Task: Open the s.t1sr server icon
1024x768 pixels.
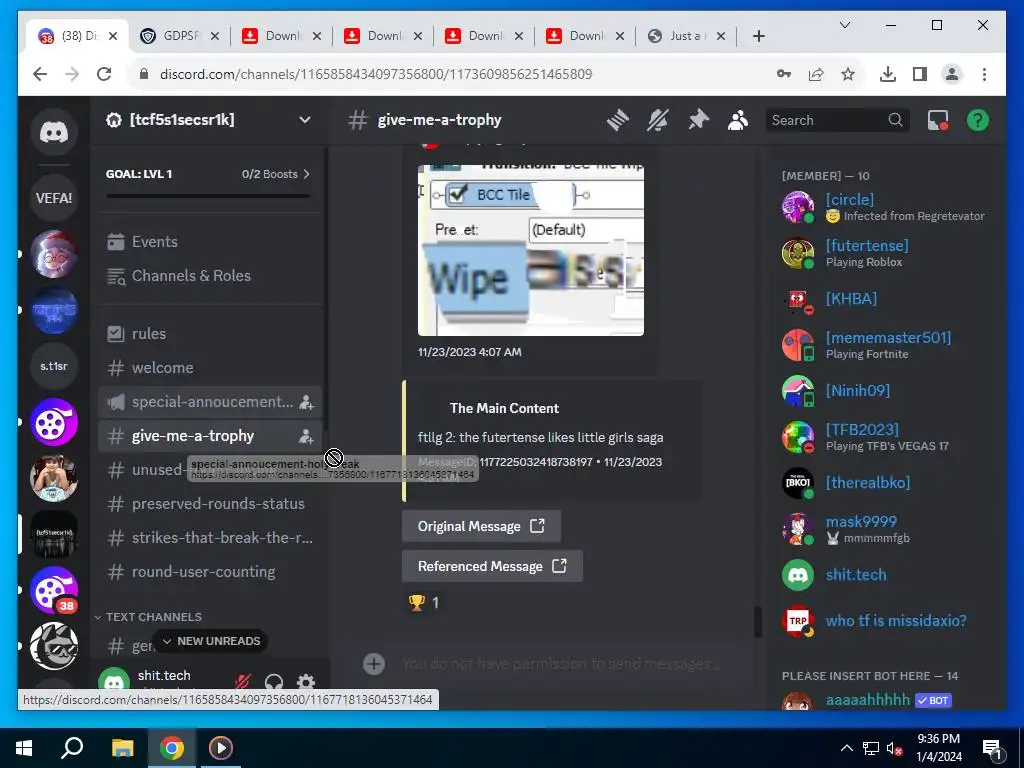Action: point(54,366)
